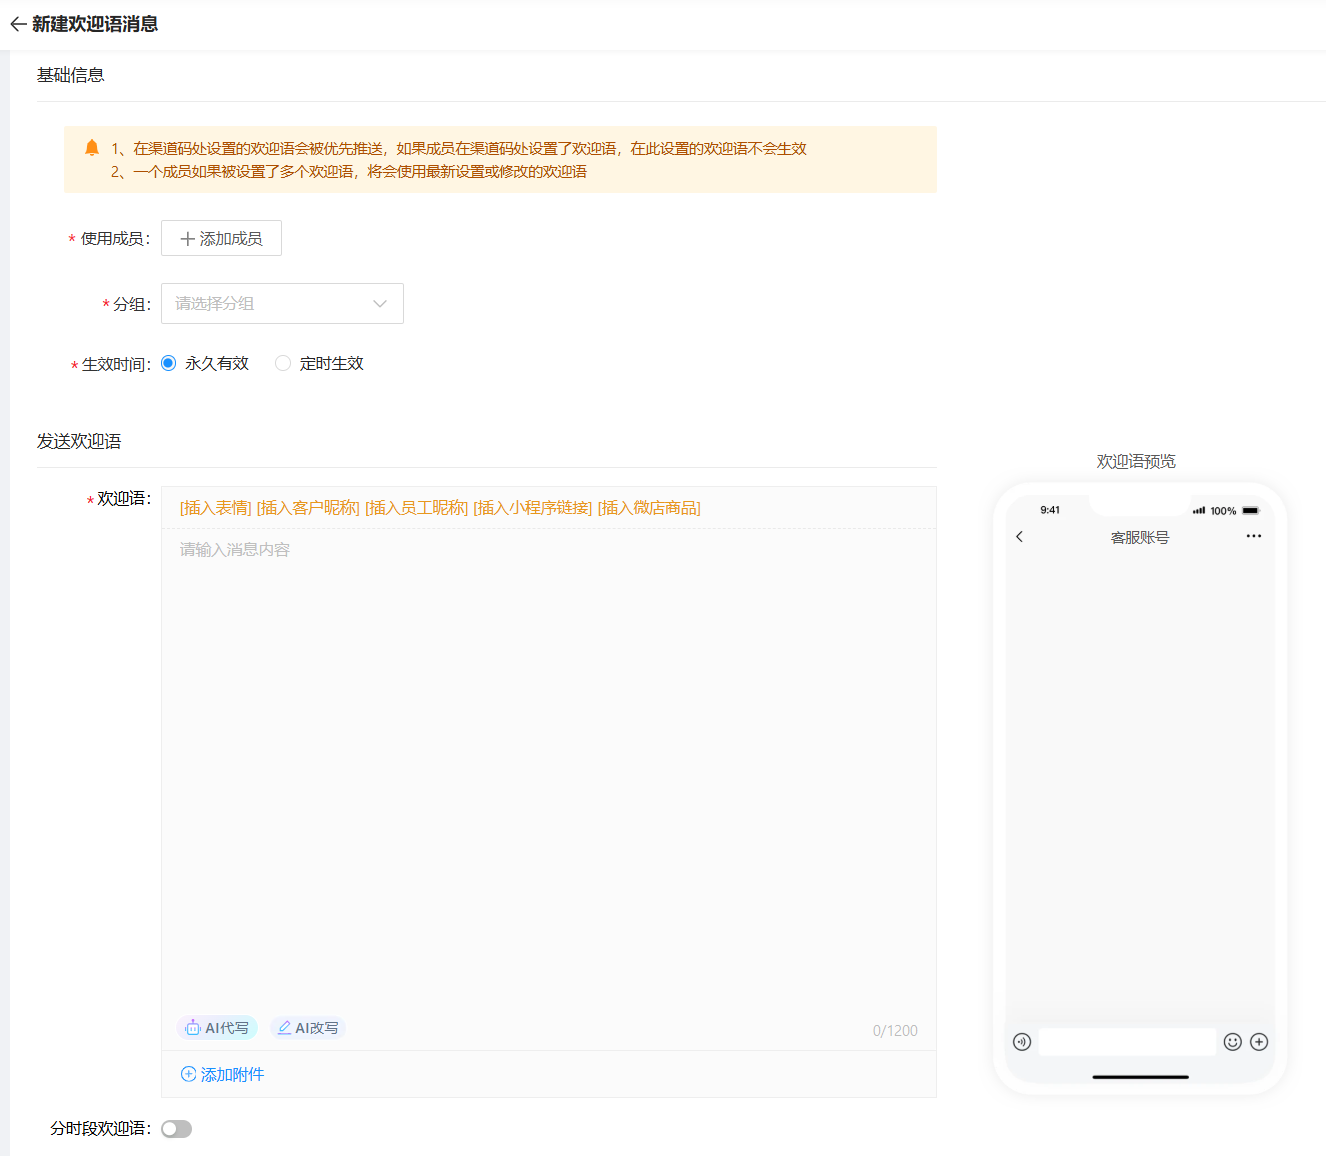Screen dimensions: 1326x1156
Task: Click the 添加成员 button
Action: [221, 239]
